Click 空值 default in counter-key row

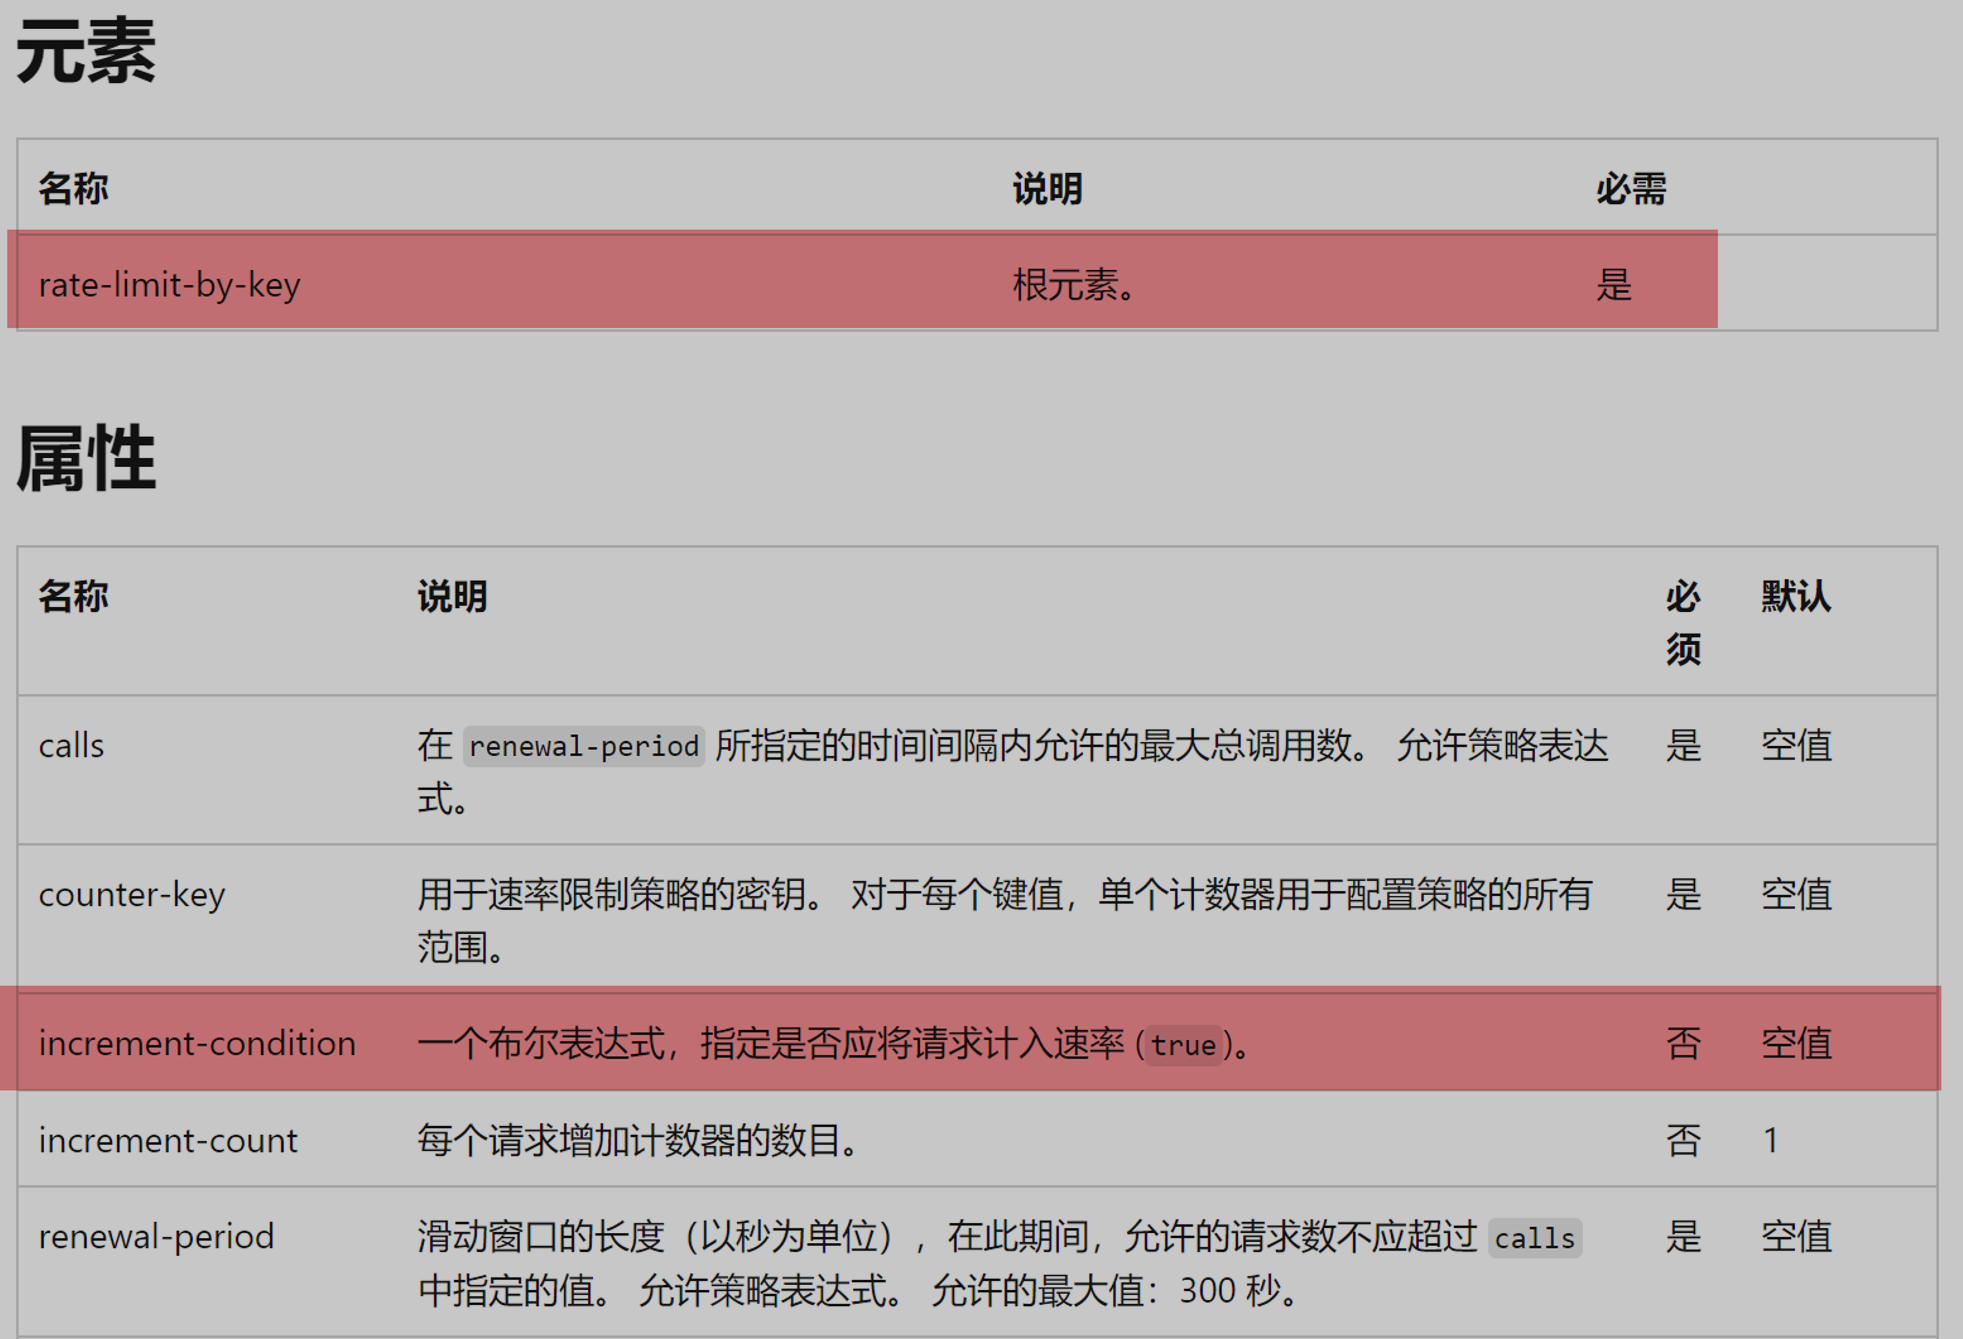pos(1795,894)
